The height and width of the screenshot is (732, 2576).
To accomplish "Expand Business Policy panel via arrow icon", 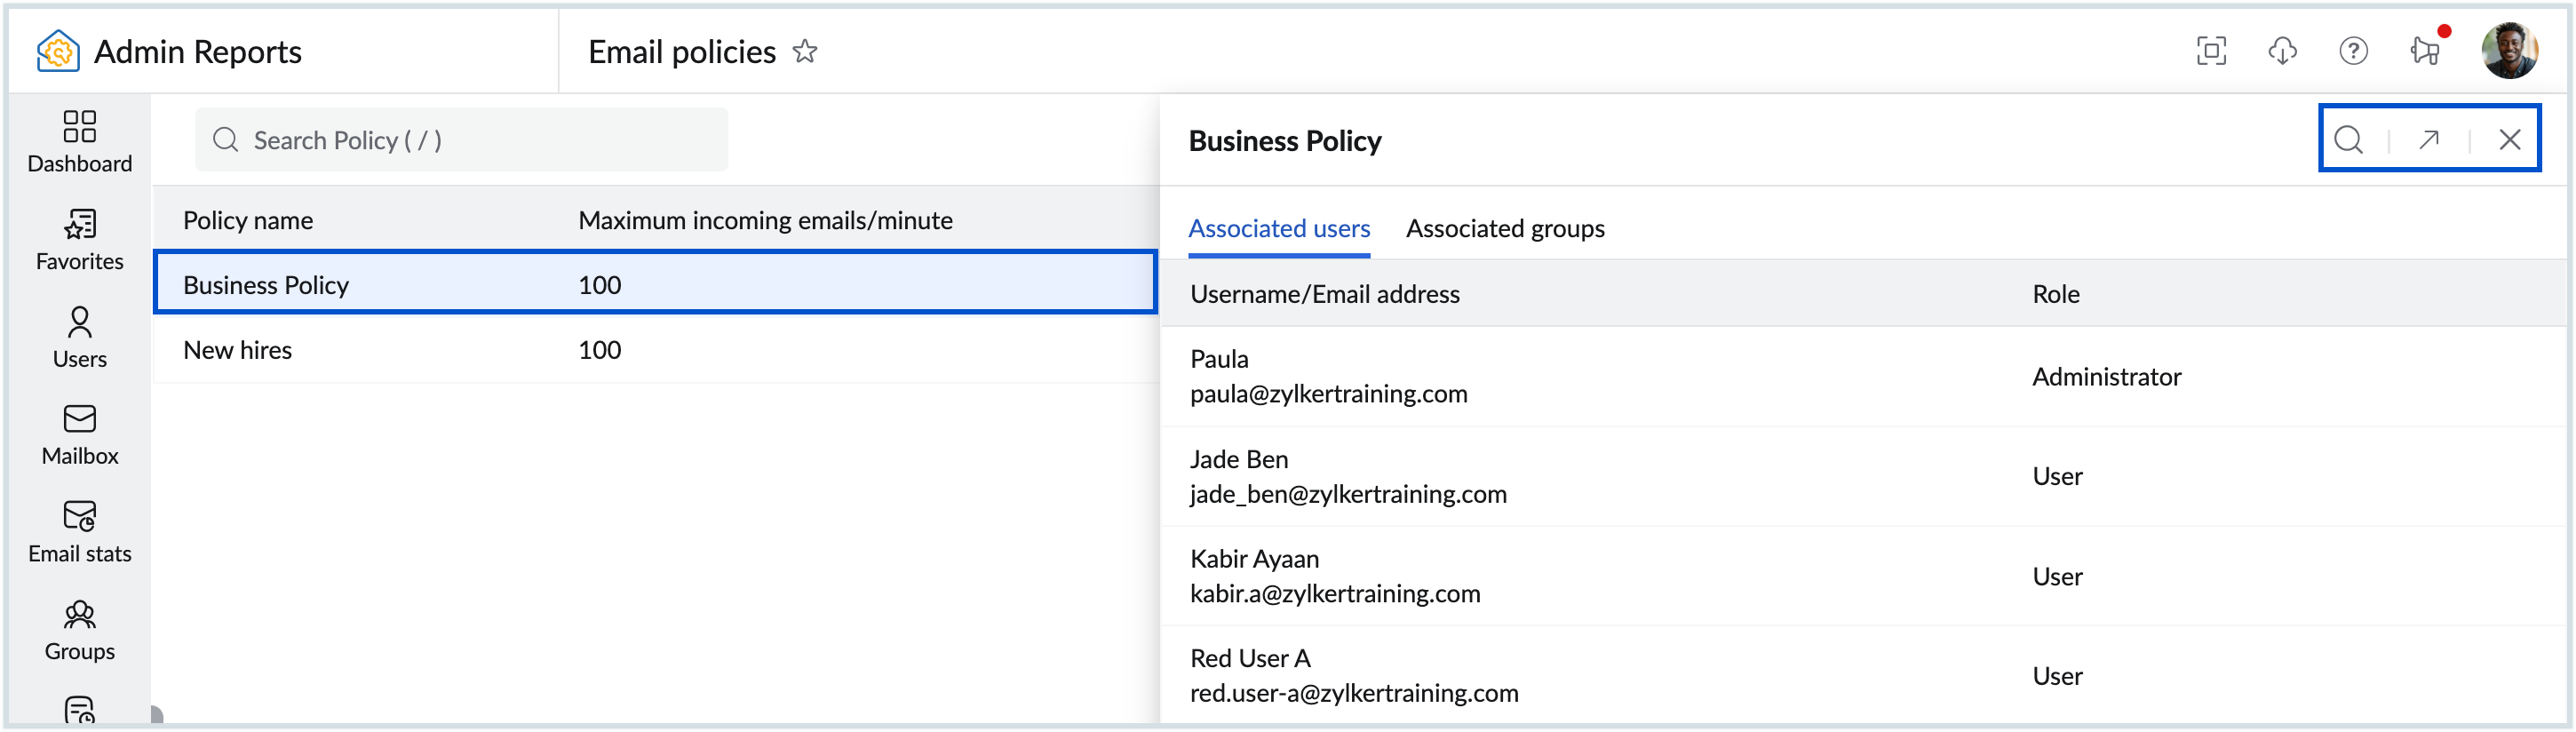I will point(2429,140).
